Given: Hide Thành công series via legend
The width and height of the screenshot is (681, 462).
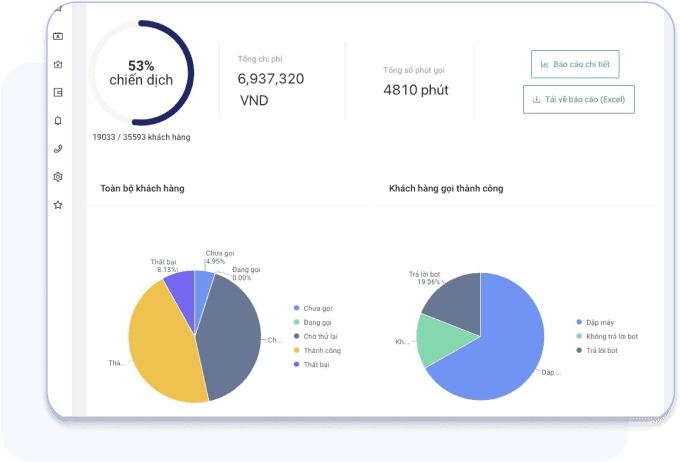Looking at the screenshot, I should tap(321, 350).
